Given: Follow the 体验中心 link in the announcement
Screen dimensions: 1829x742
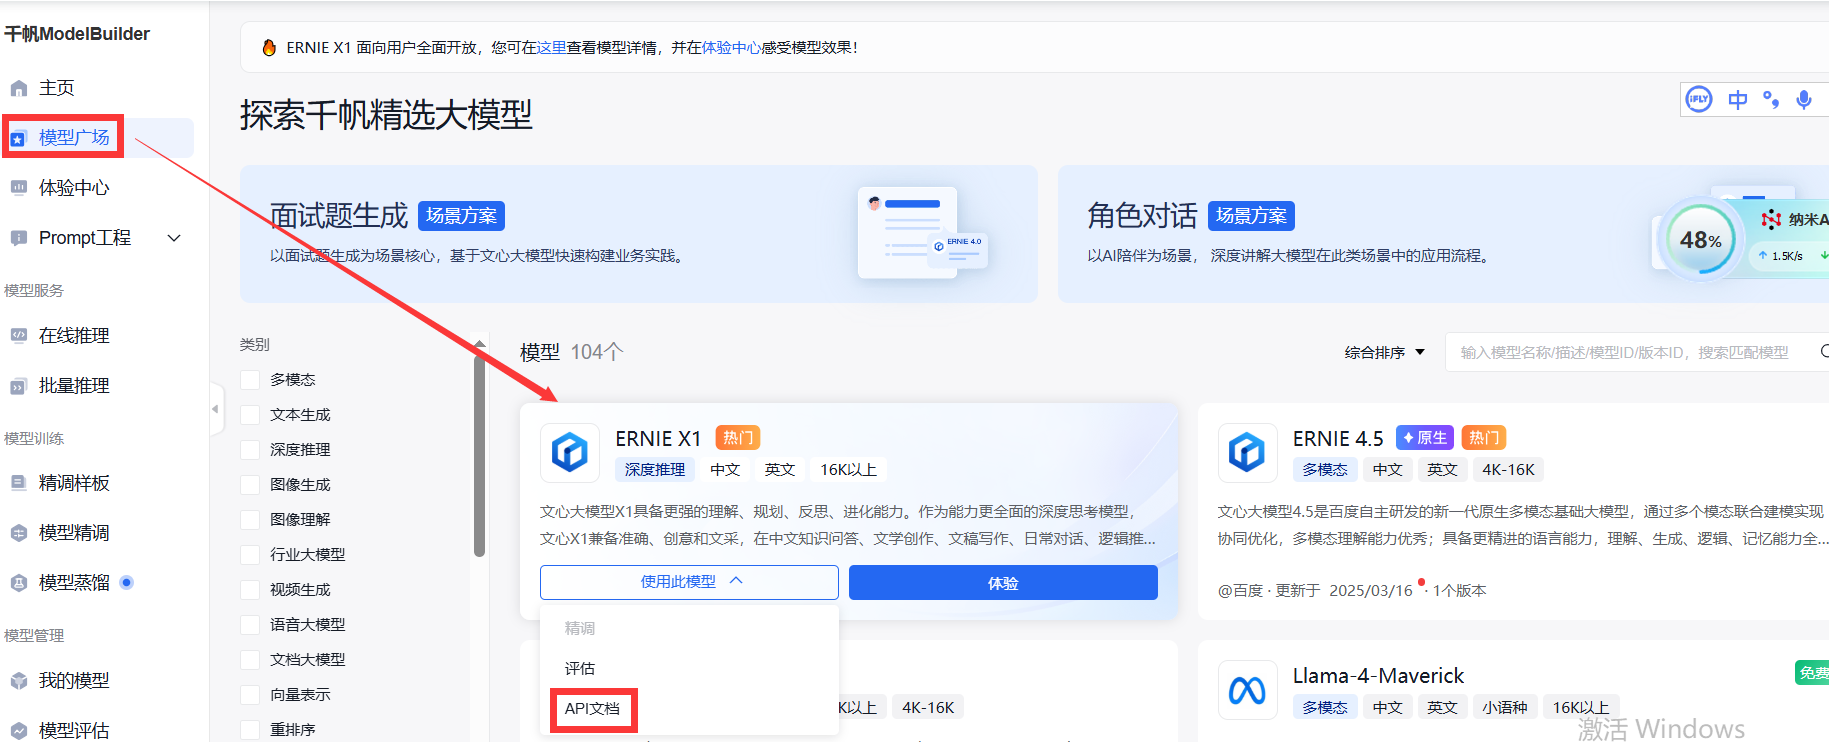Looking at the screenshot, I should (731, 47).
